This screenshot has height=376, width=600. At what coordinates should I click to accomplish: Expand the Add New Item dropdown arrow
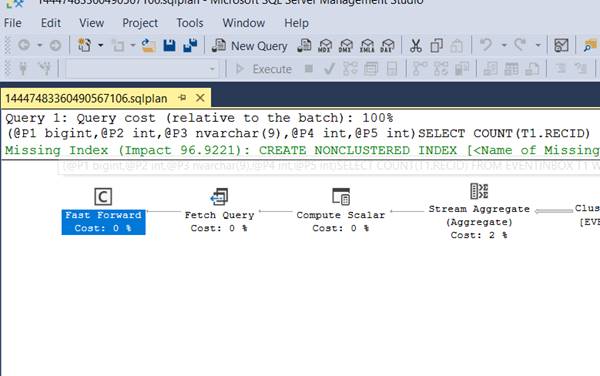(x=132, y=46)
